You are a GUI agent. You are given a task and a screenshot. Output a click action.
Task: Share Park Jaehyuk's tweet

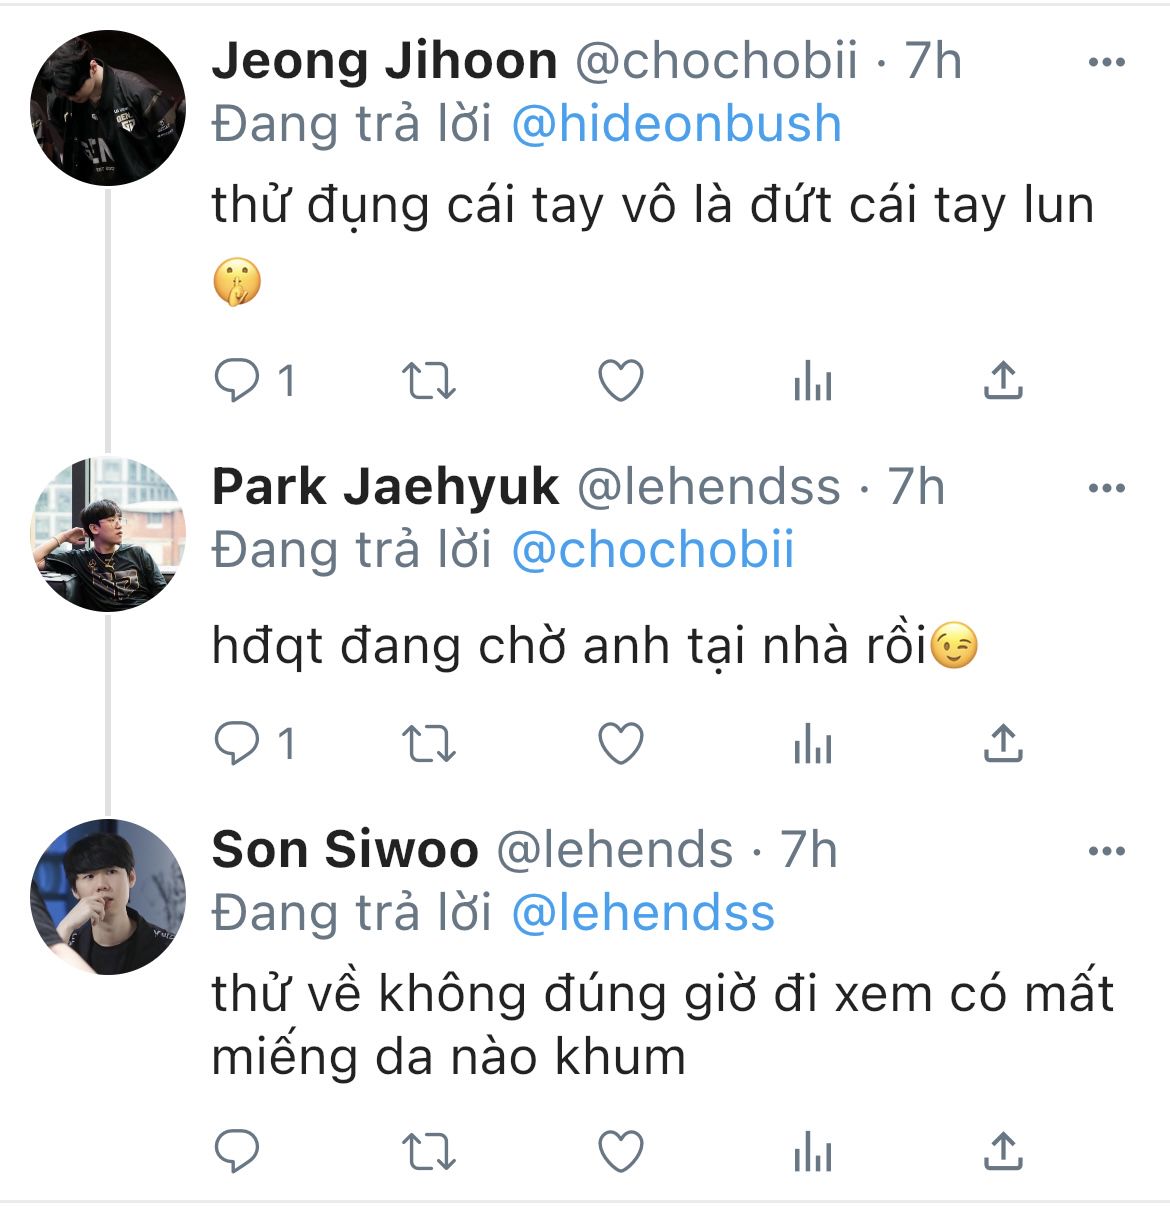pyautogui.click(x=1003, y=744)
